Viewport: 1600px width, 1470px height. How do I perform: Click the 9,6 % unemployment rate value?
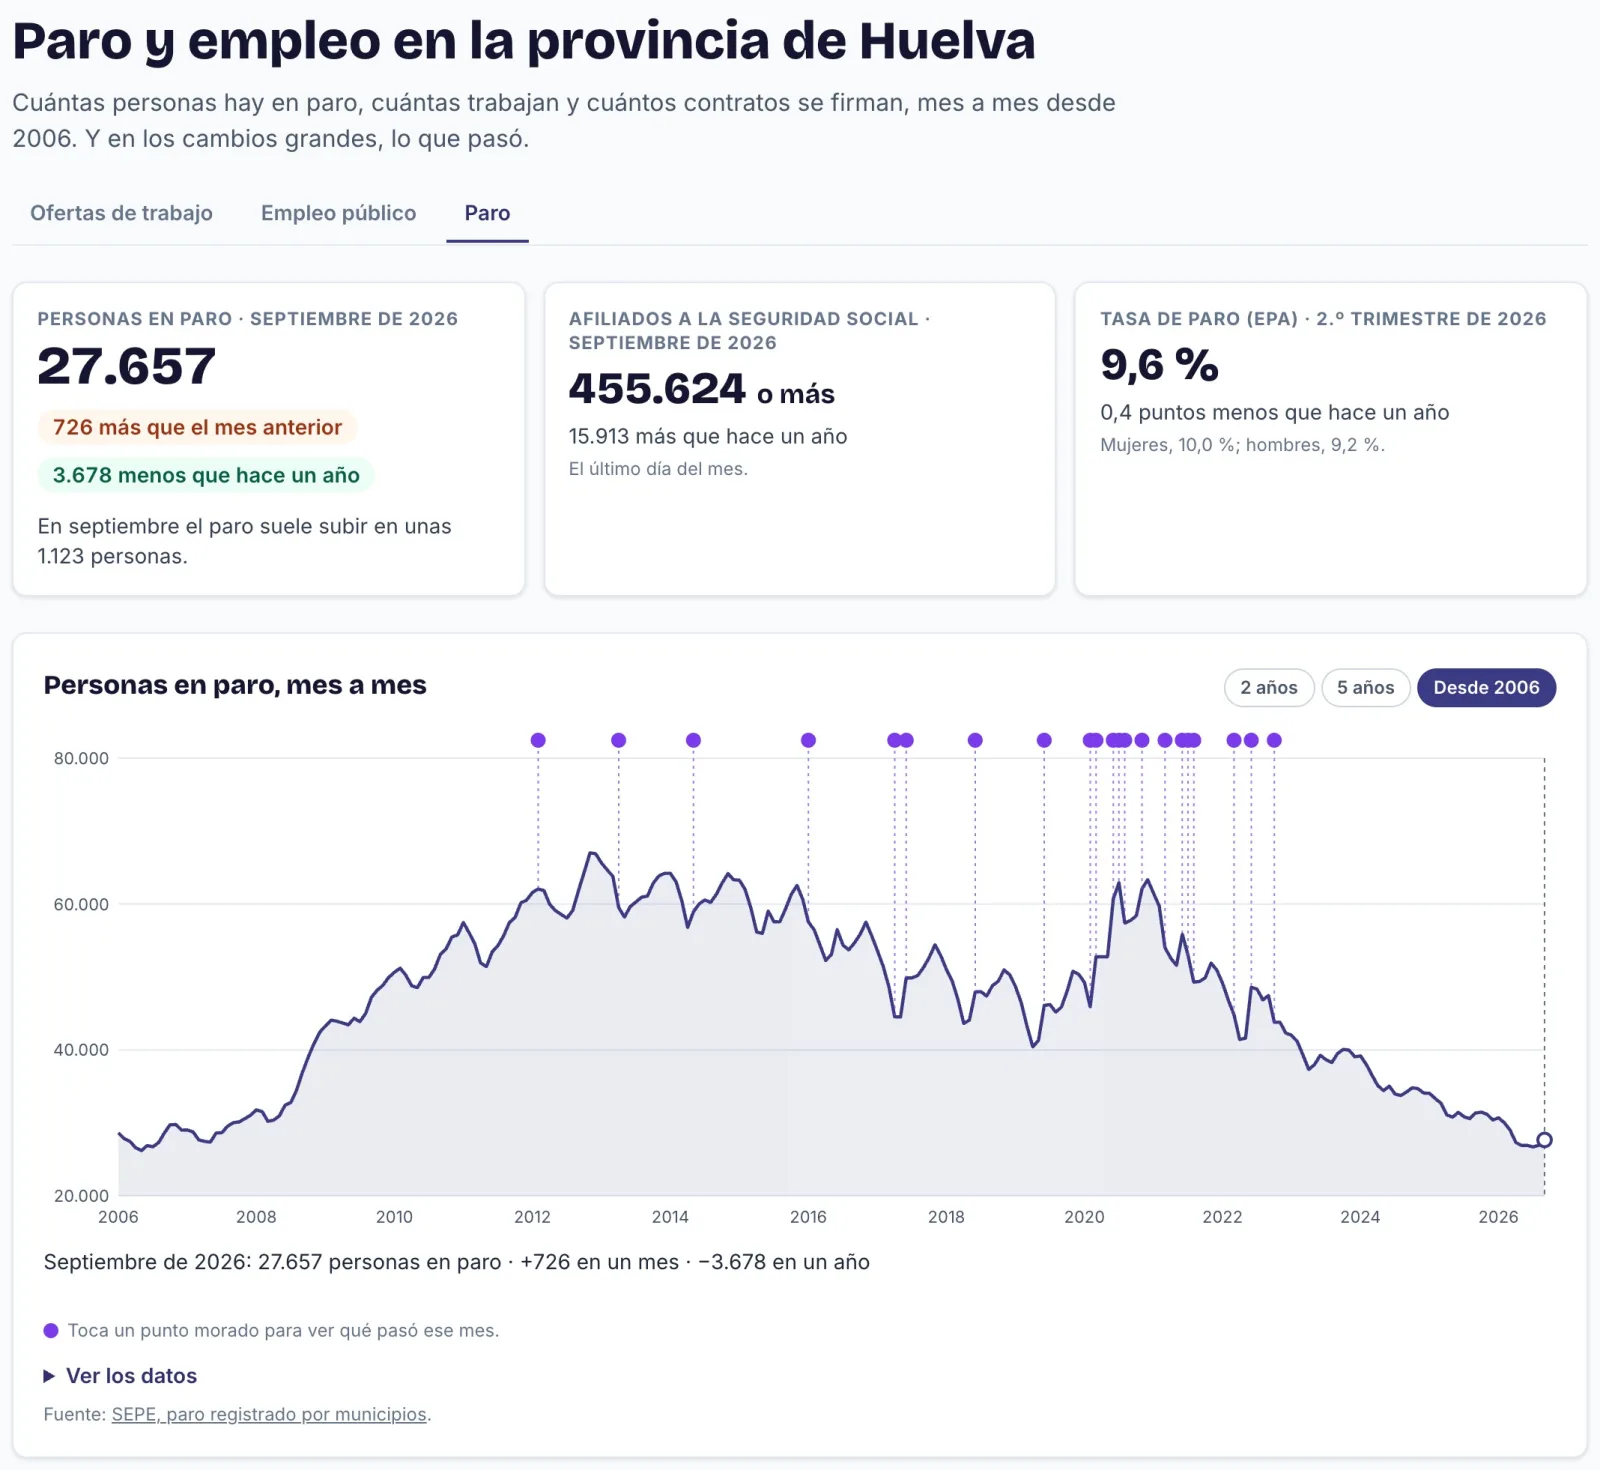[x=1159, y=365]
